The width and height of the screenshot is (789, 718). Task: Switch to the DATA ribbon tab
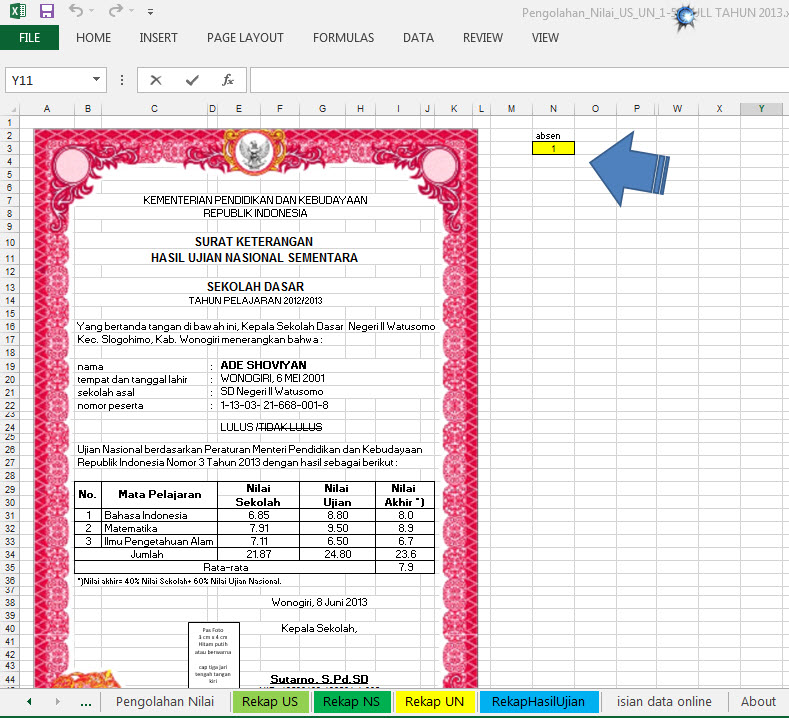(x=418, y=38)
